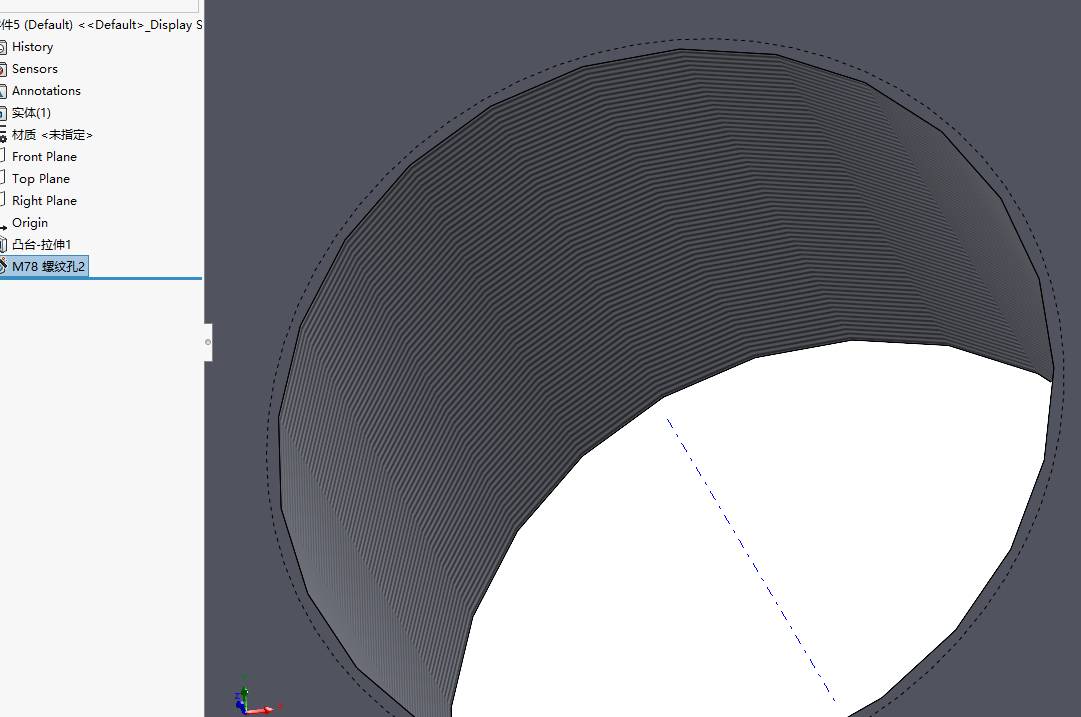Image resolution: width=1081 pixels, height=717 pixels.
Task: Select Front Plane in the feature tree
Action: point(44,157)
